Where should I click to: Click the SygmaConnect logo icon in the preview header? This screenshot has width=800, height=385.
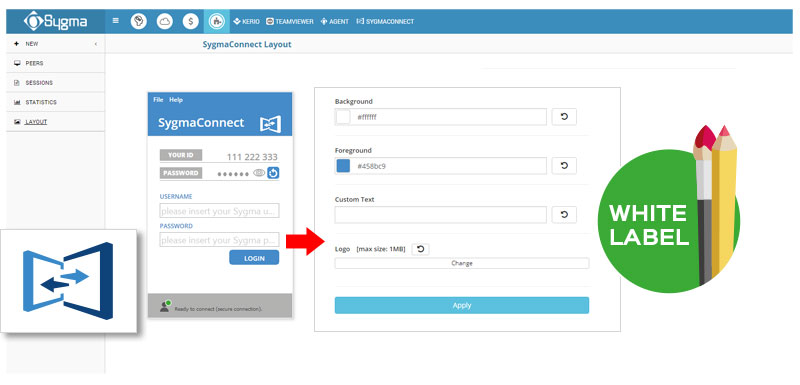click(x=270, y=124)
